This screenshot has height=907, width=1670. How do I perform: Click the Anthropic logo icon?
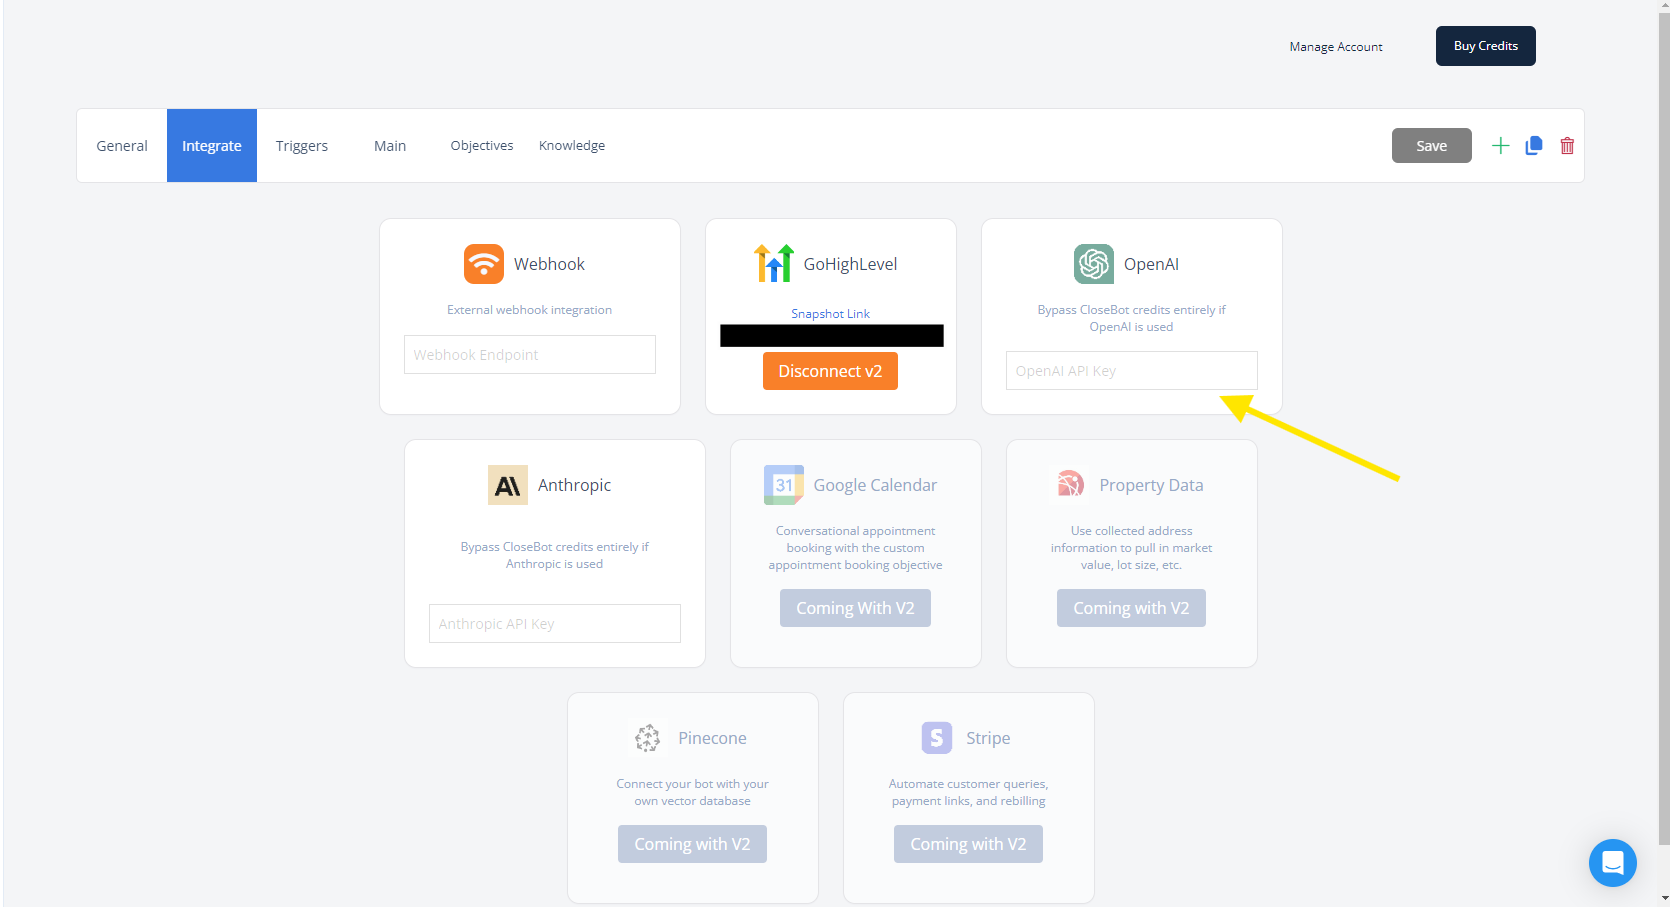pyautogui.click(x=508, y=485)
